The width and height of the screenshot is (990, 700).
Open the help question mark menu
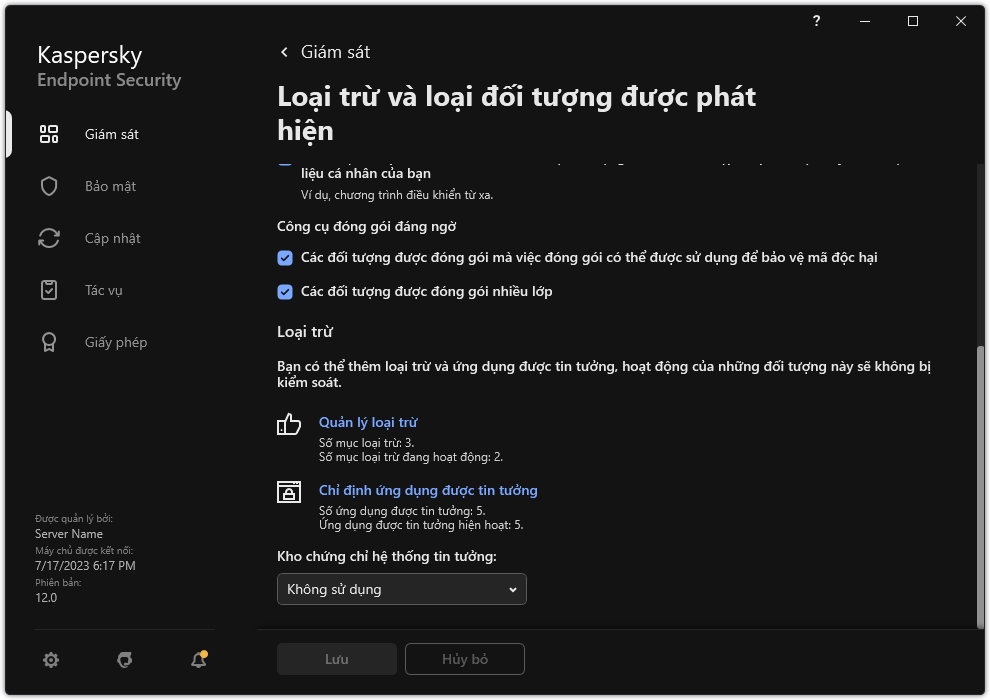tap(815, 20)
